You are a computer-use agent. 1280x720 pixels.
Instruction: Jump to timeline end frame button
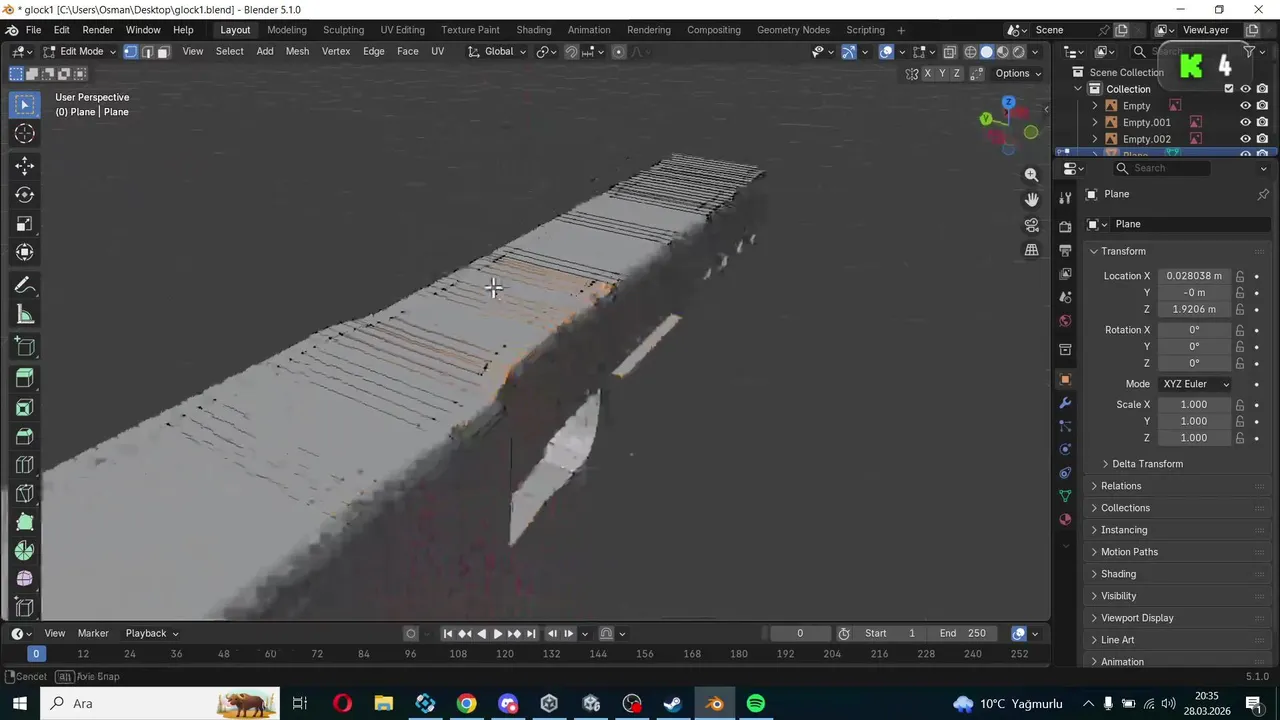531,633
